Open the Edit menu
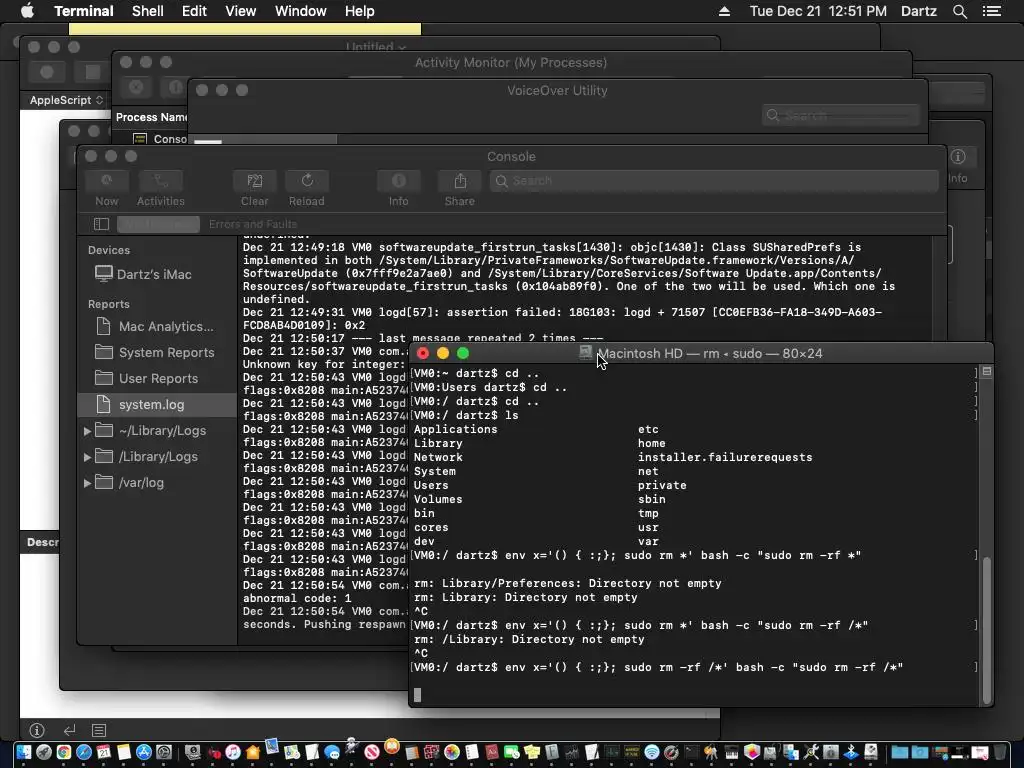This screenshot has width=1024, height=768. [194, 11]
